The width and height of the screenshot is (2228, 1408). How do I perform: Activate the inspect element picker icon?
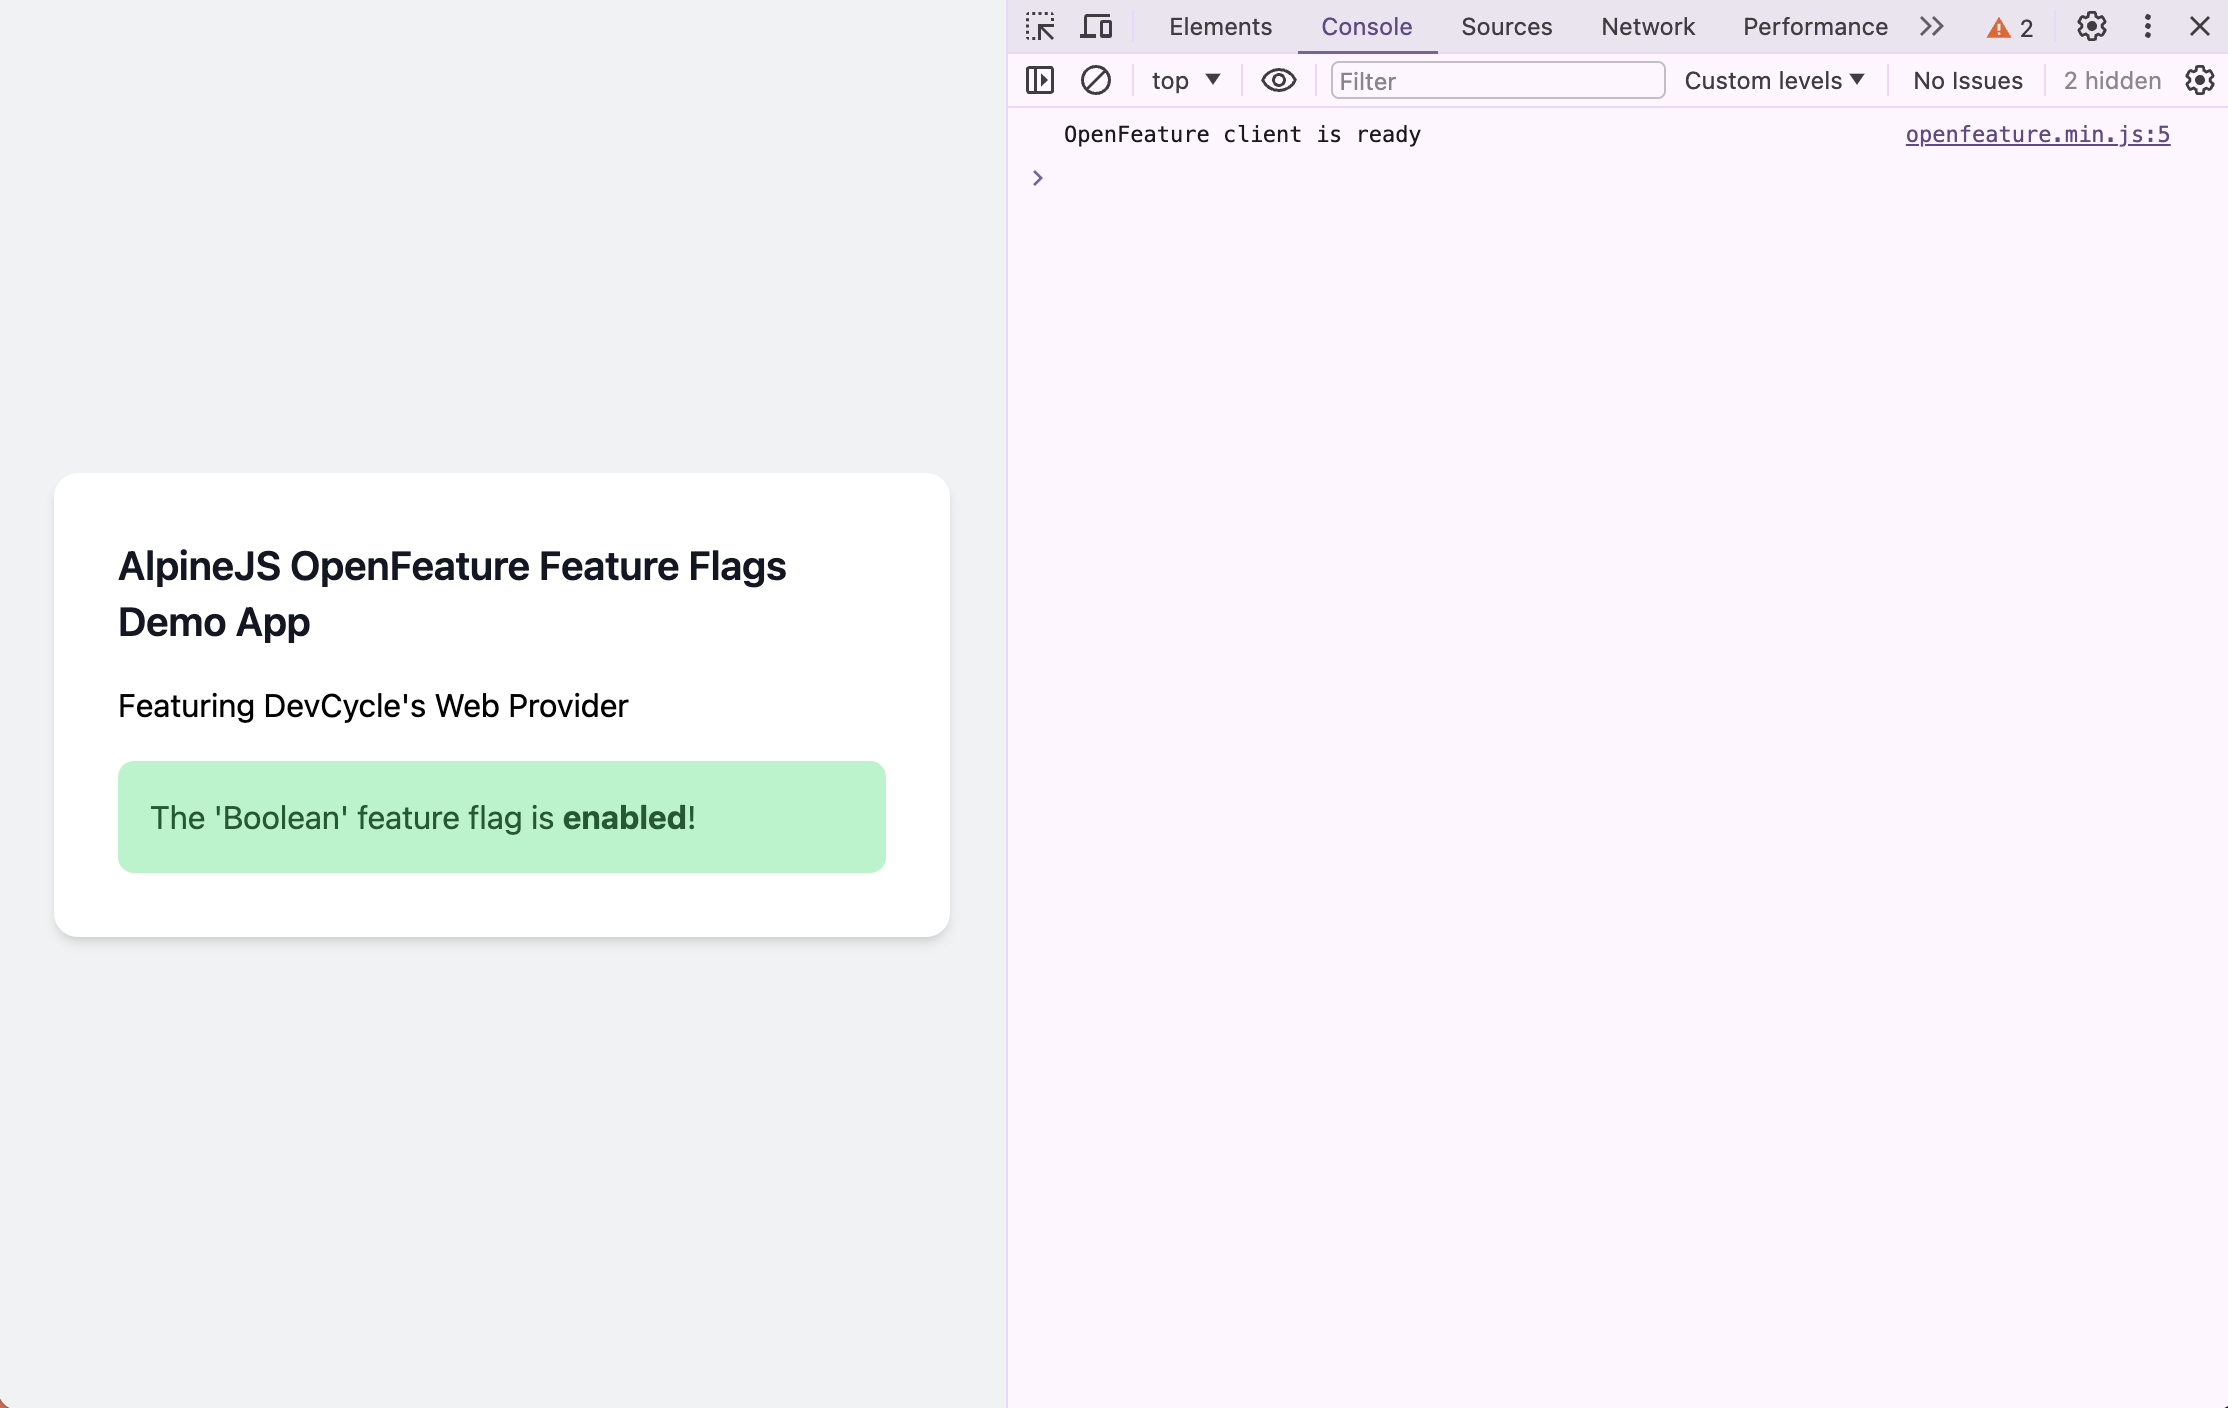(x=1040, y=27)
